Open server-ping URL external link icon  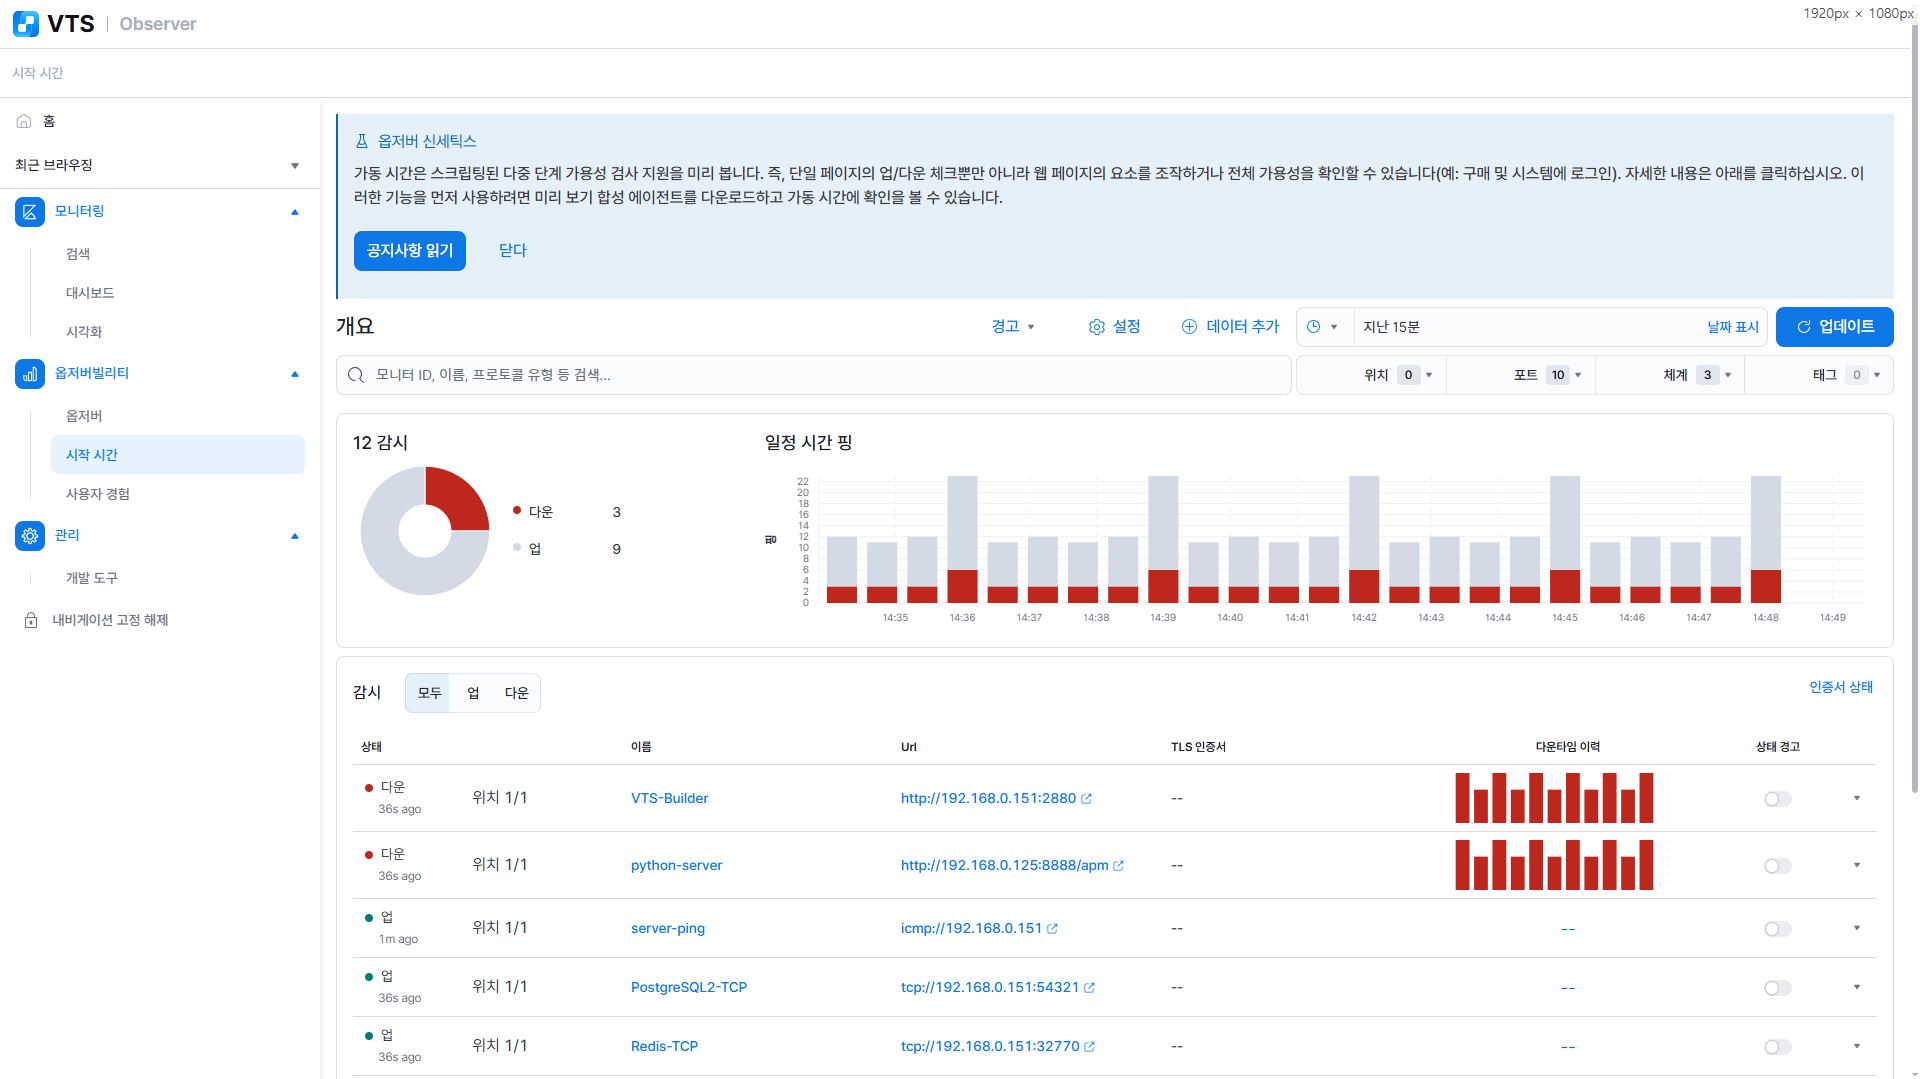(1052, 929)
